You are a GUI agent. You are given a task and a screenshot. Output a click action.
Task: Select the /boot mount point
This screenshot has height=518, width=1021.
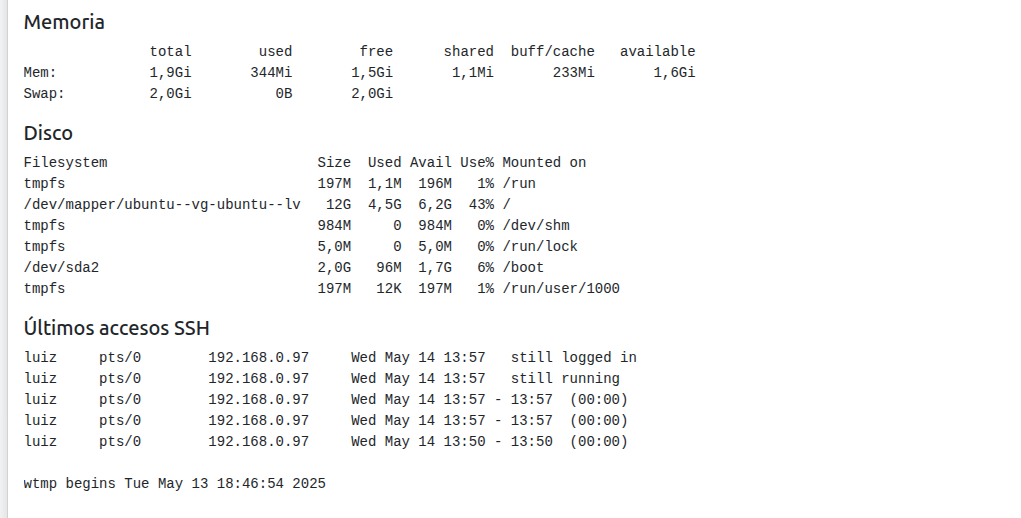(x=523, y=267)
